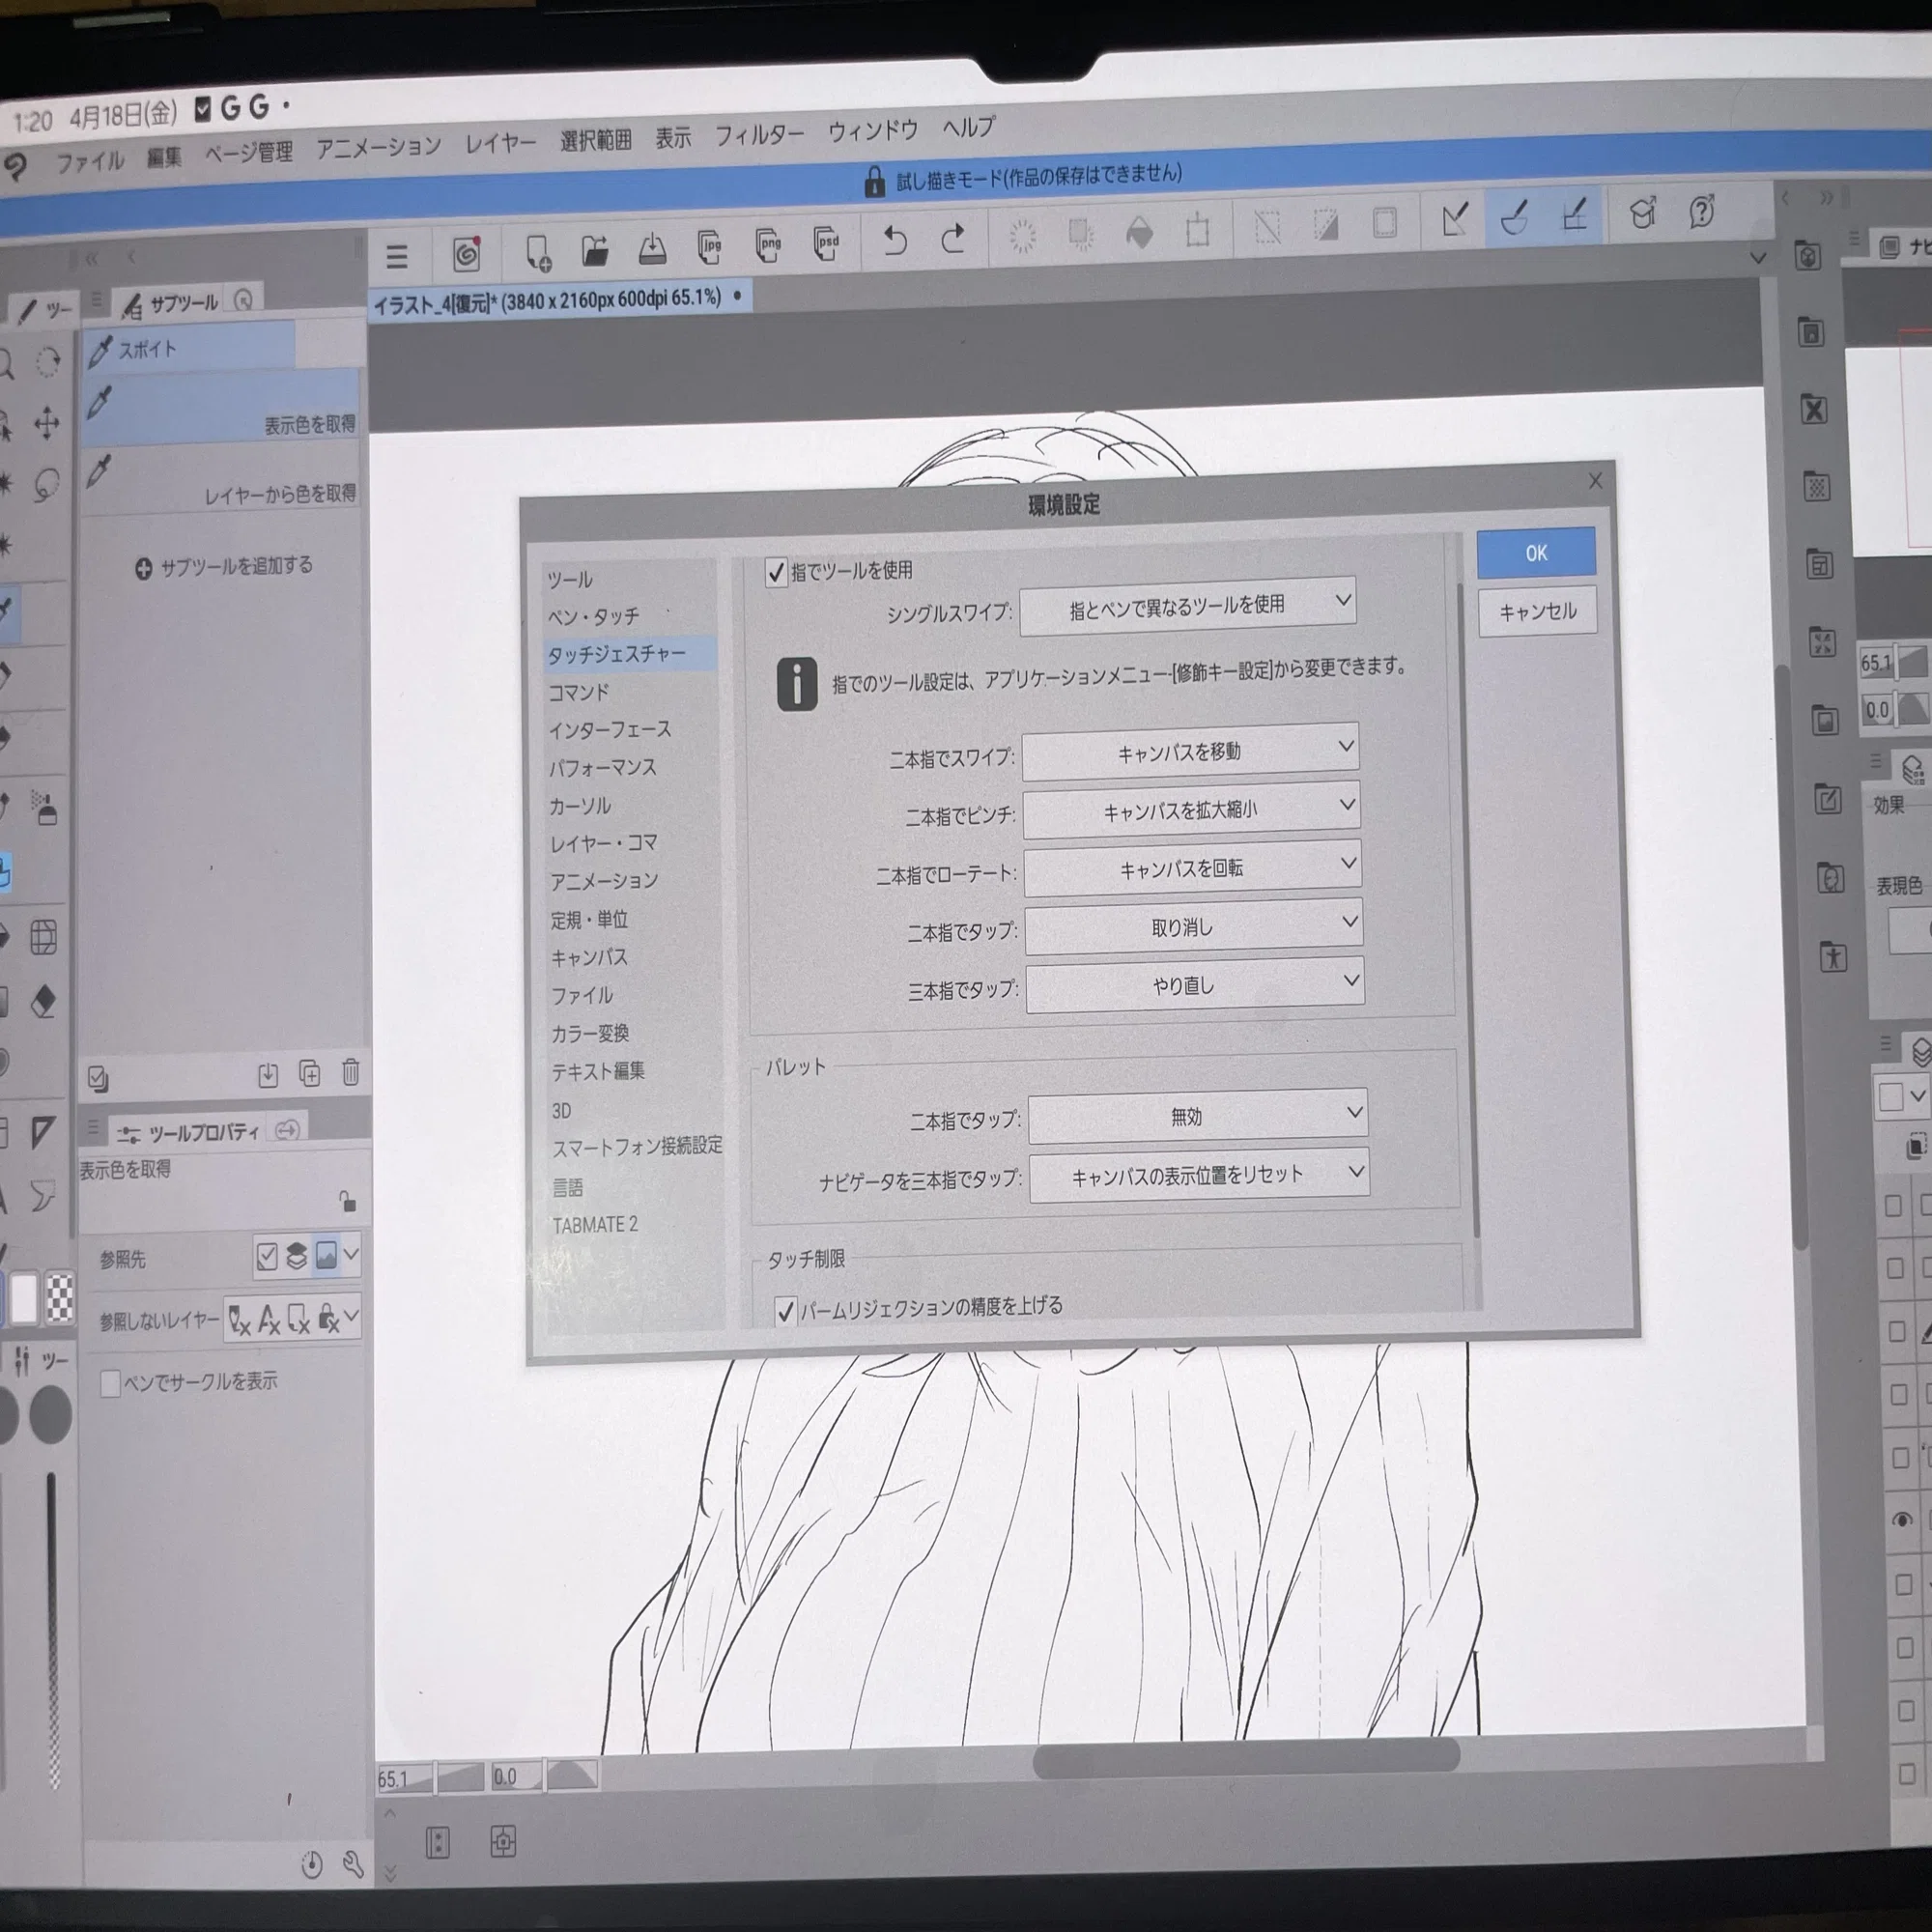Viewport: 1932px width, 1932px height.
Task: Open ナビゲータを三本指でタップ dropdown
Action: click(1199, 1175)
